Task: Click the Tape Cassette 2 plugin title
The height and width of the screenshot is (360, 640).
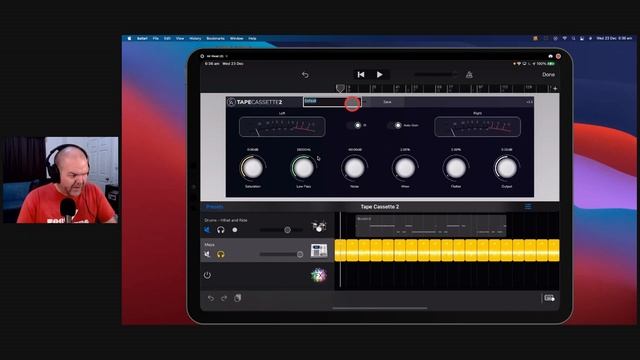Action: 380,207
